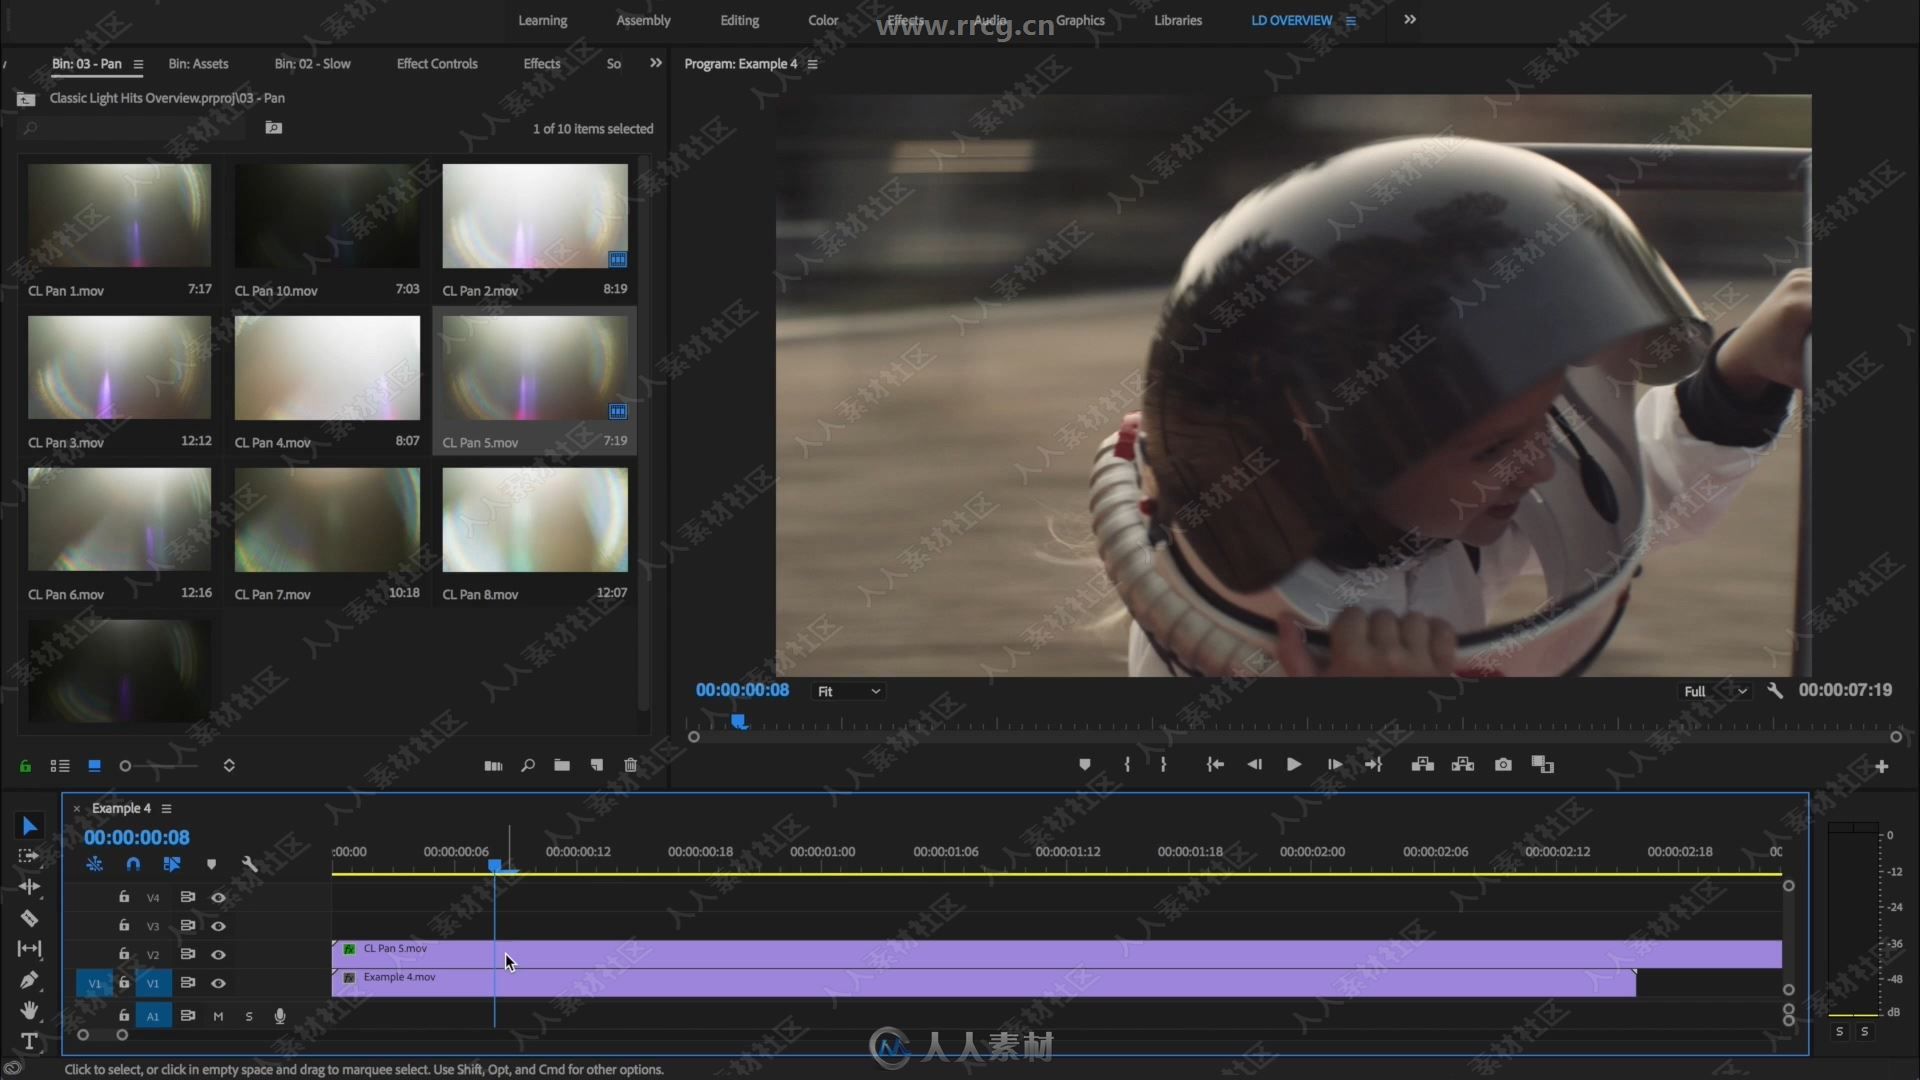Step back one frame
The height and width of the screenshot is (1080, 1920).
(1254, 765)
